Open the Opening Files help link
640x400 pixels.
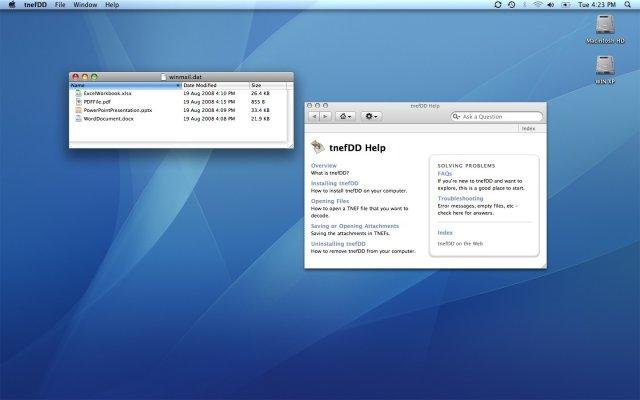click(330, 201)
